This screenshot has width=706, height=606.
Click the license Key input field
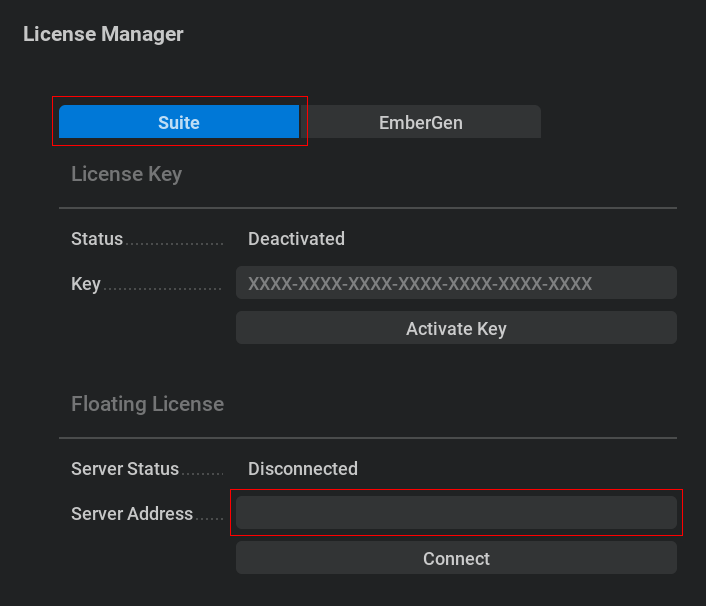[456, 283]
